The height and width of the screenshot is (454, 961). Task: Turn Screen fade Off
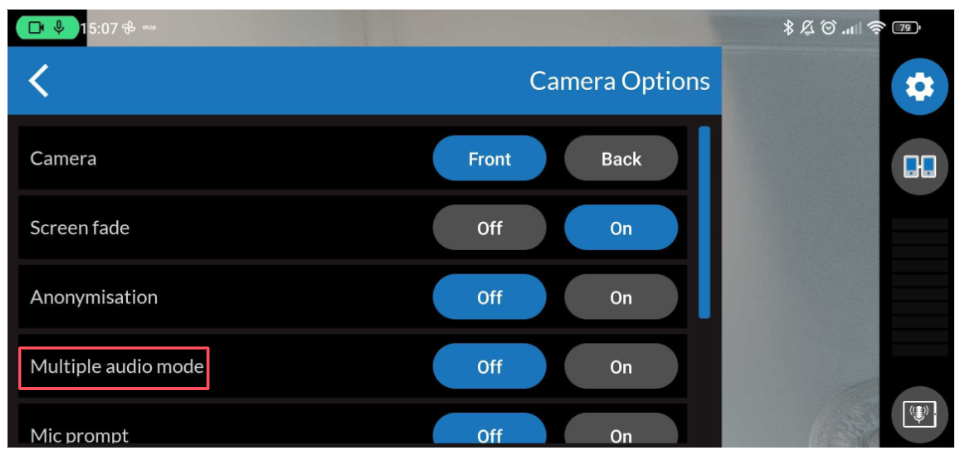[x=489, y=228]
